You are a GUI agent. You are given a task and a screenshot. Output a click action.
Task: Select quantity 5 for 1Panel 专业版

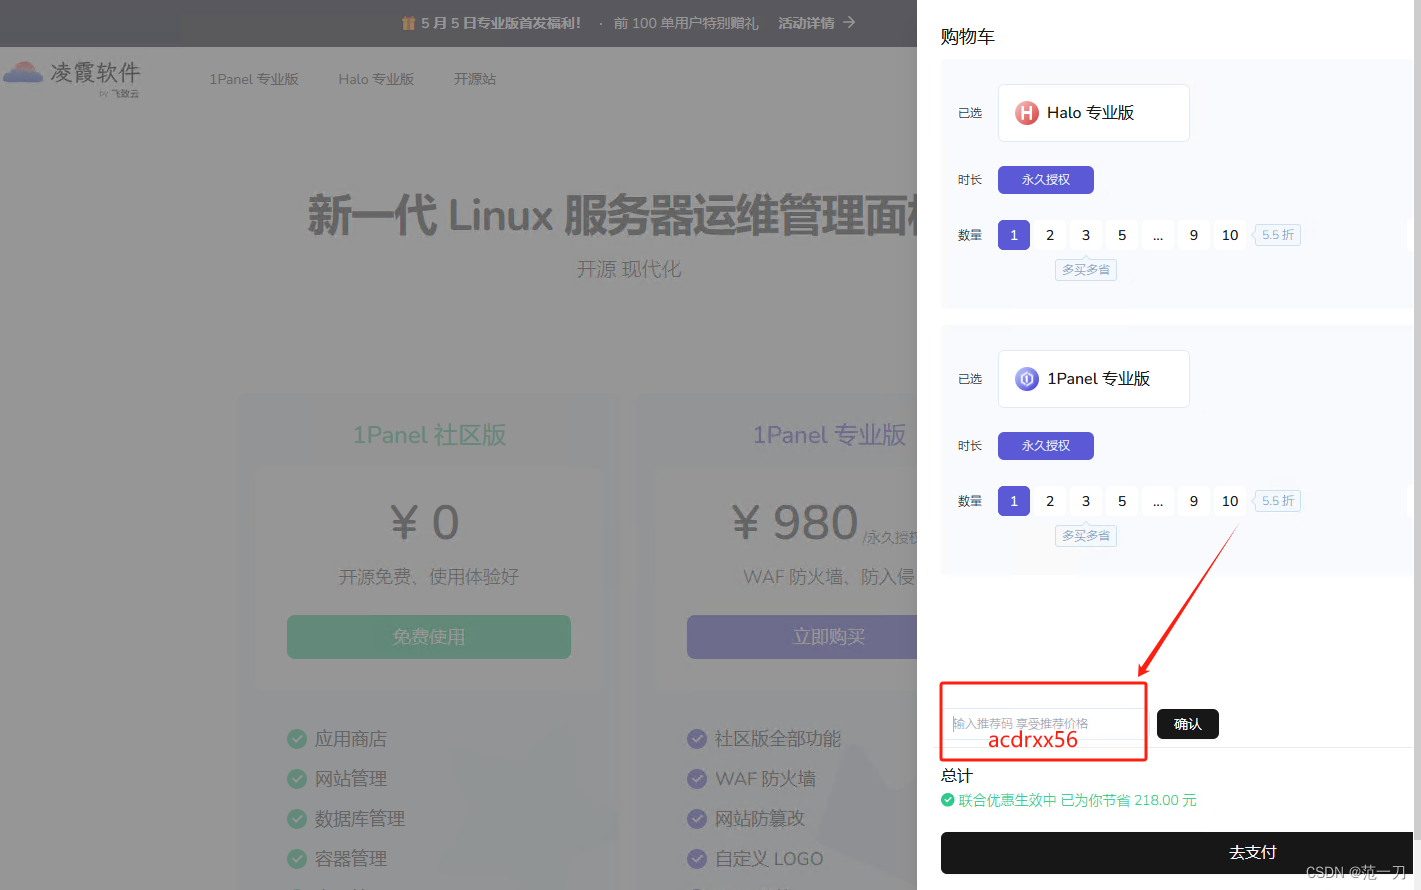tap(1122, 501)
